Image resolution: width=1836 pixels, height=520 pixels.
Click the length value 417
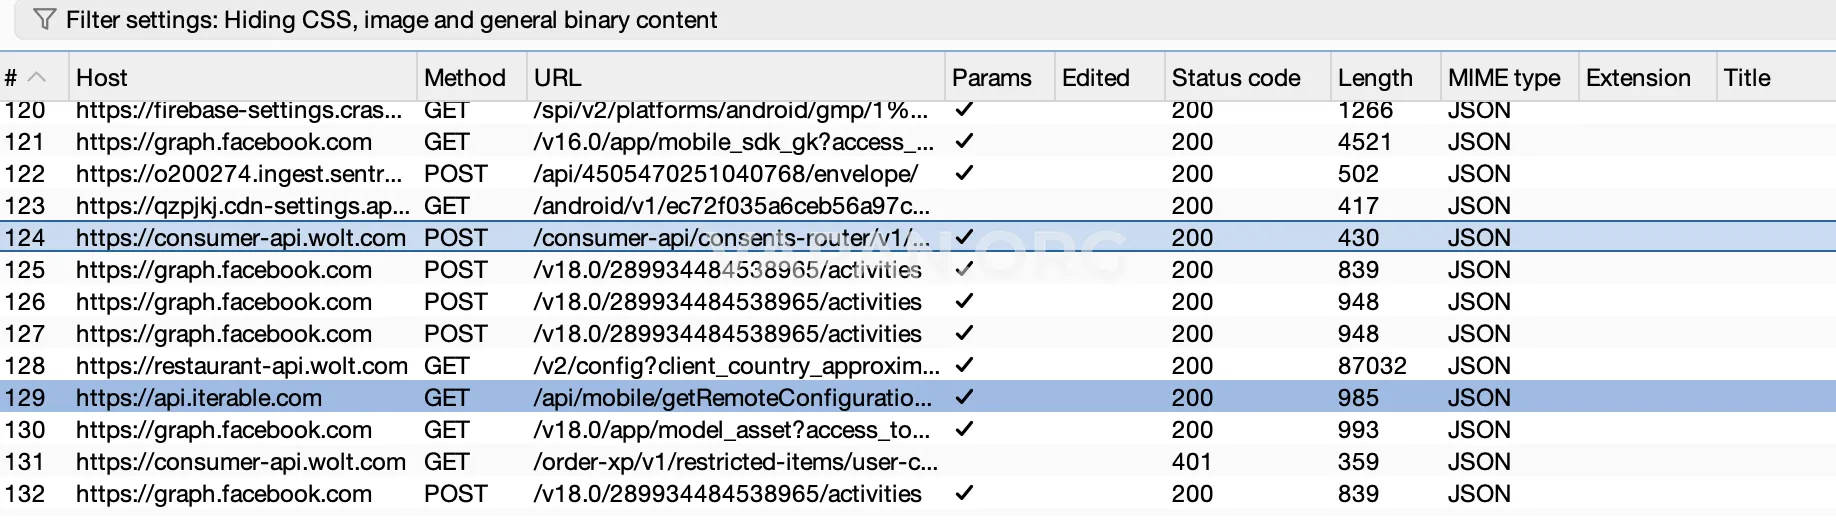[1358, 206]
